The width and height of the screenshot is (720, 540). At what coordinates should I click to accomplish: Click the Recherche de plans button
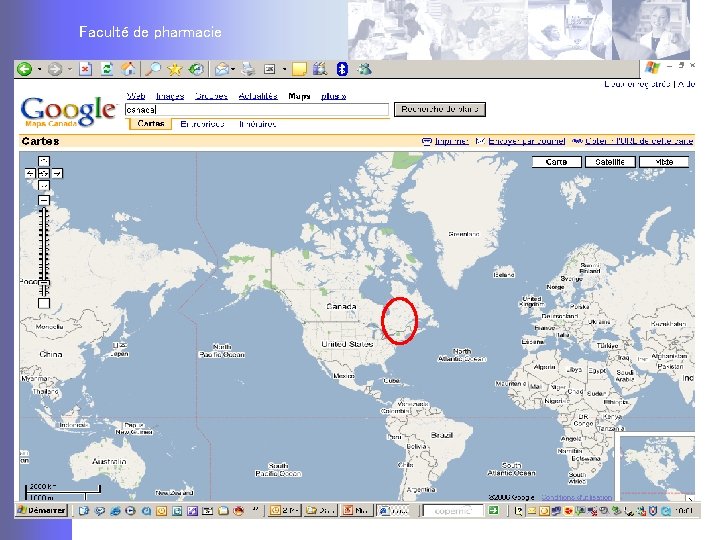coord(440,109)
